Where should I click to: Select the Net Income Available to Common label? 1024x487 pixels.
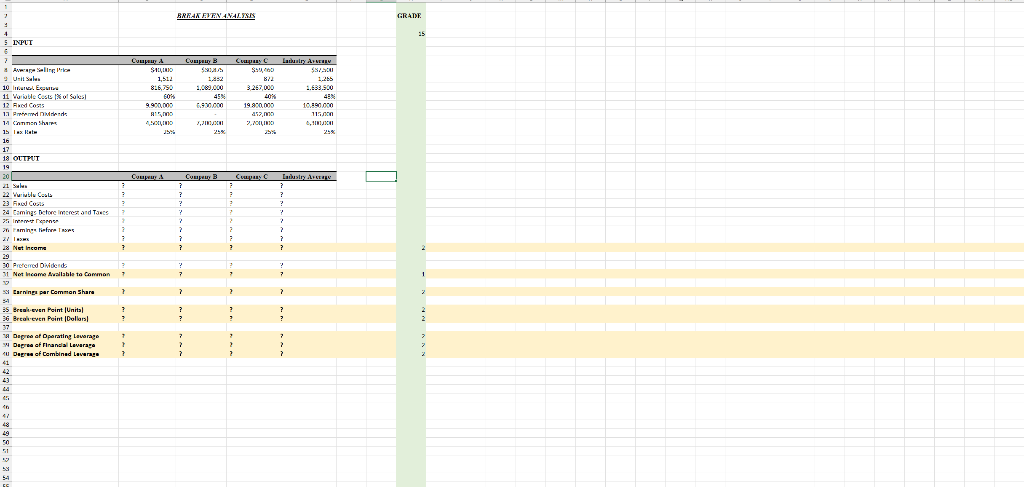[59, 274]
